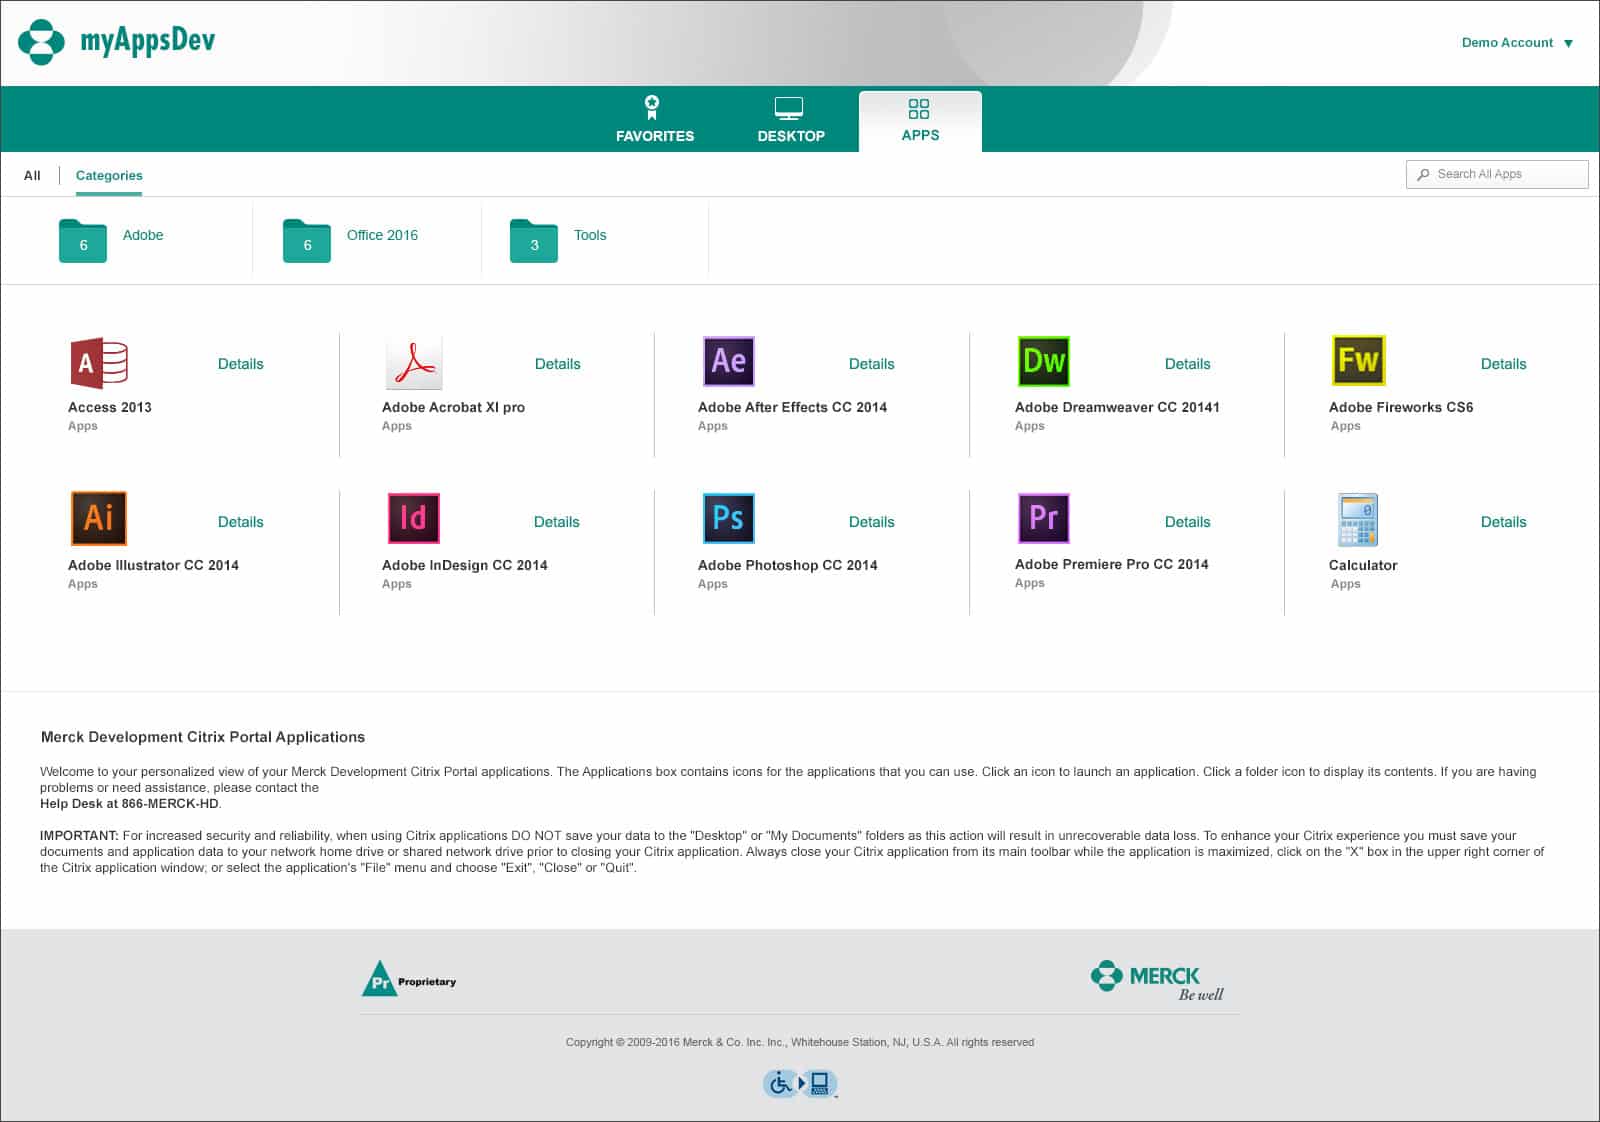Open the Adobe Dreamweaver Dw icon

(1043, 361)
